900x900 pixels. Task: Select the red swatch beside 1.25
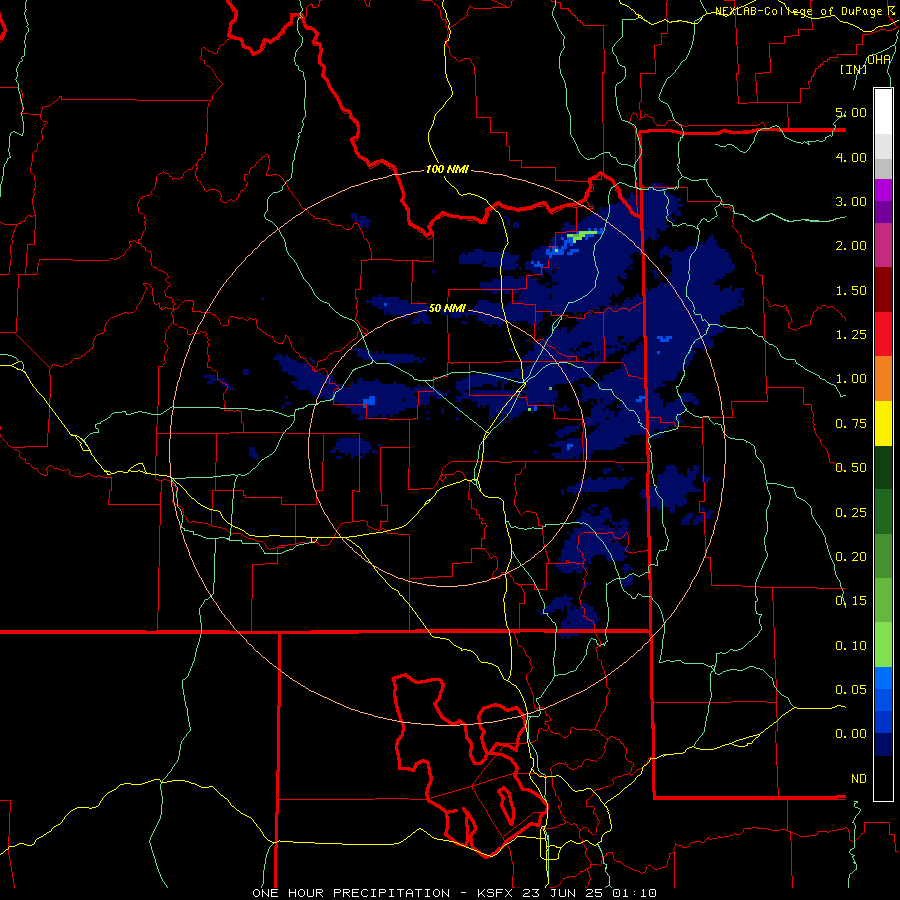883,334
